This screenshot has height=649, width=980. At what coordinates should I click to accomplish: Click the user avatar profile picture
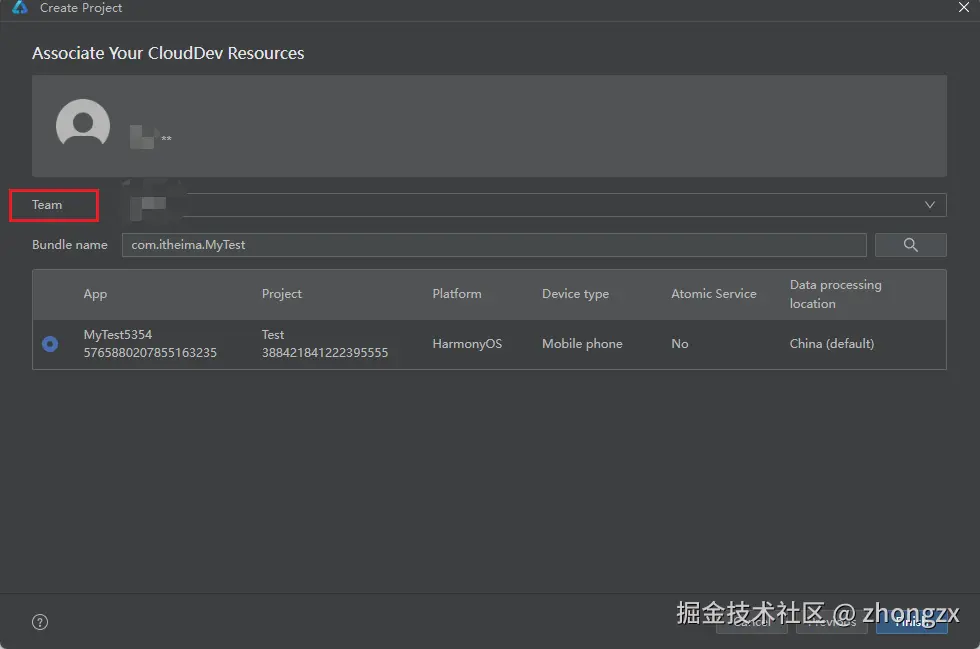[x=83, y=126]
